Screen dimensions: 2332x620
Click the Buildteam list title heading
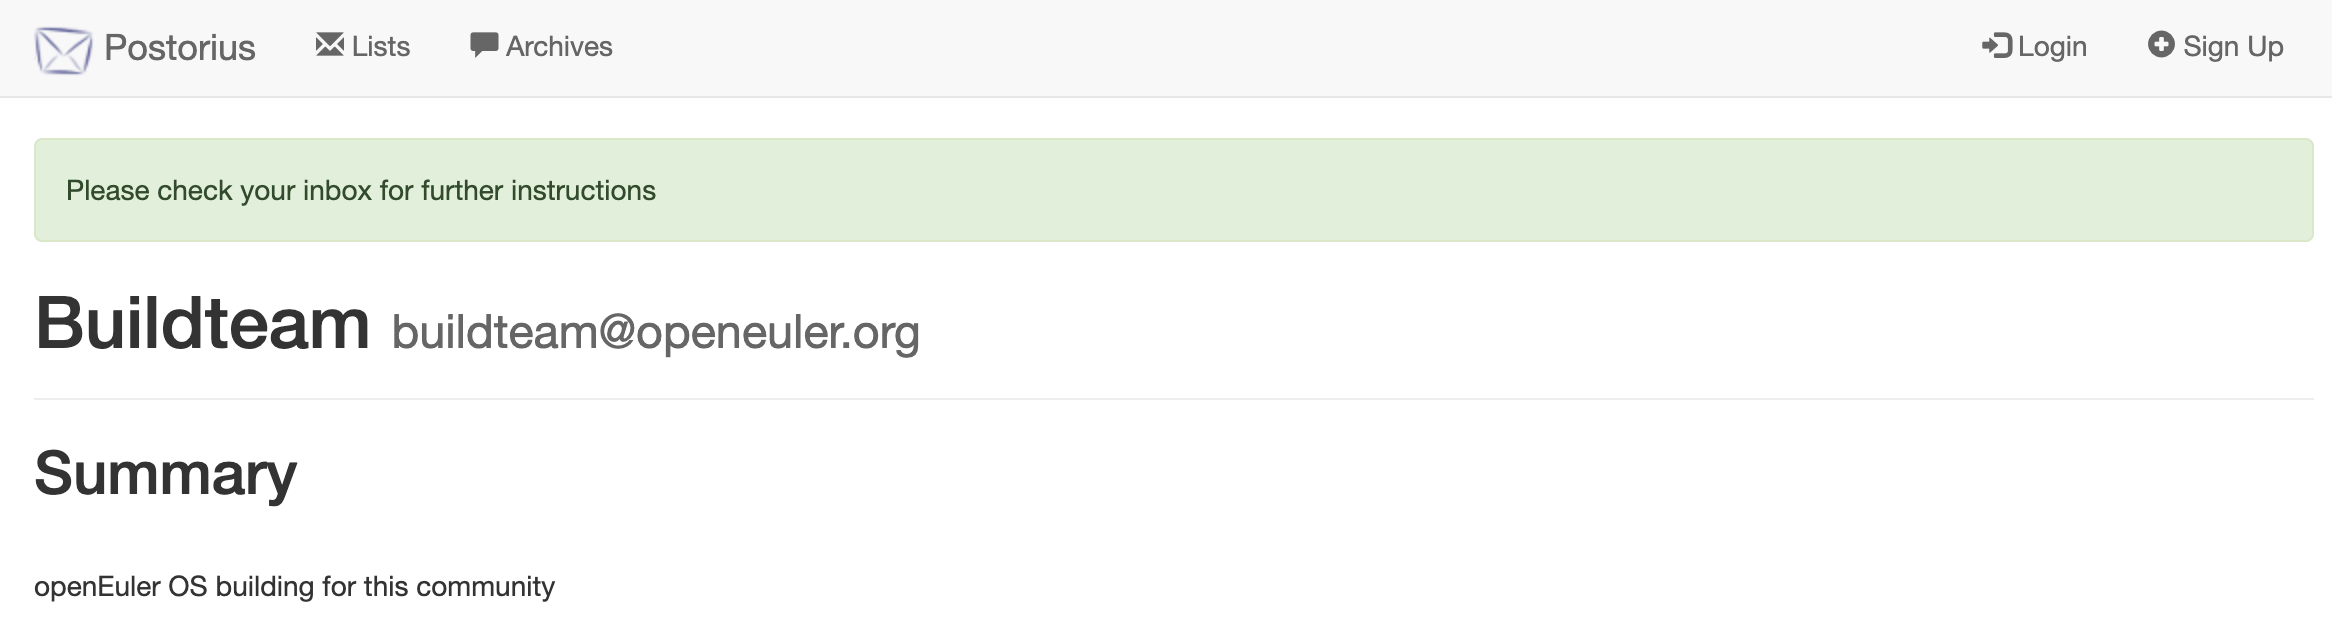tap(202, 324)
